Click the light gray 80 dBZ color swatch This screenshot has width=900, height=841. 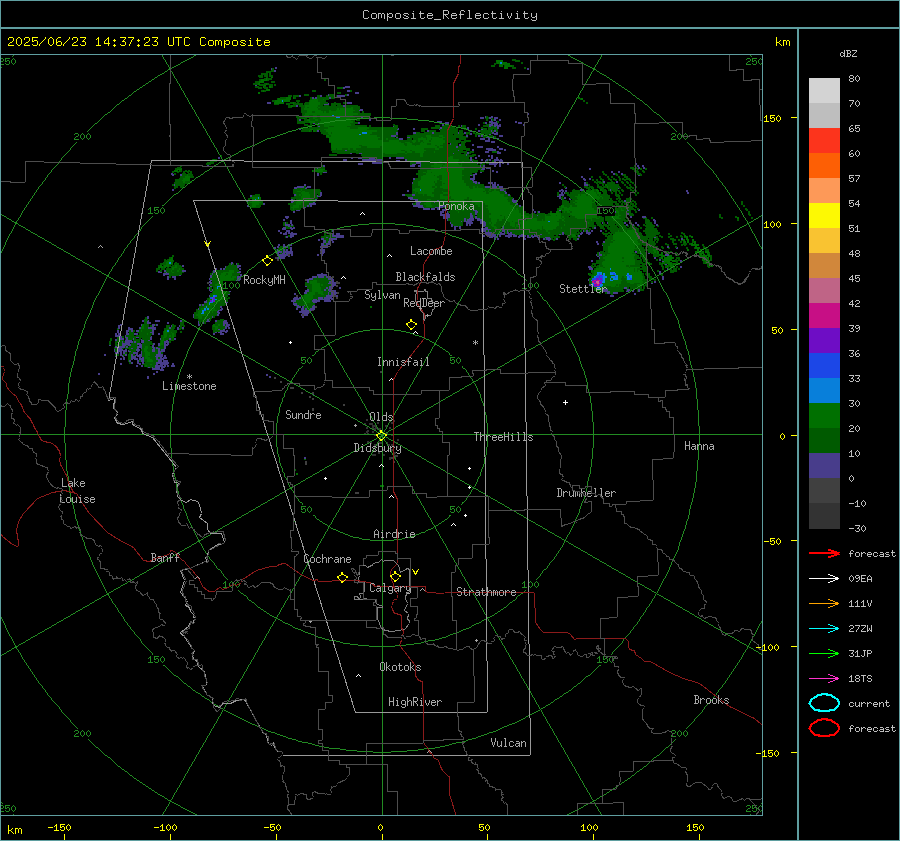pos(824,90)
